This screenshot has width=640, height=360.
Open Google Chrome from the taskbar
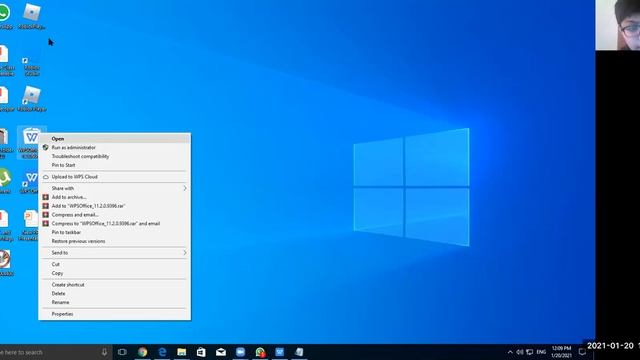click(142, 352)
